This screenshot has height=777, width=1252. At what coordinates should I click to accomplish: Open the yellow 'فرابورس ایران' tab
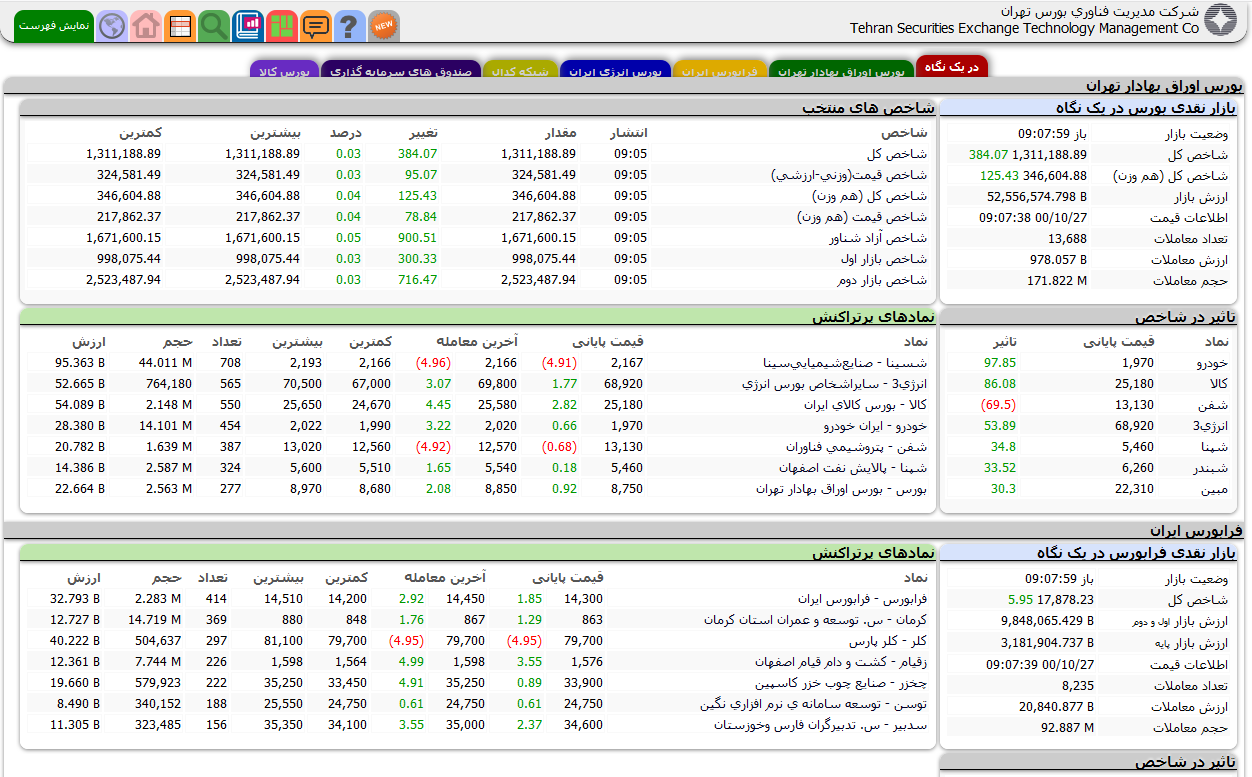tap(721, 71)
